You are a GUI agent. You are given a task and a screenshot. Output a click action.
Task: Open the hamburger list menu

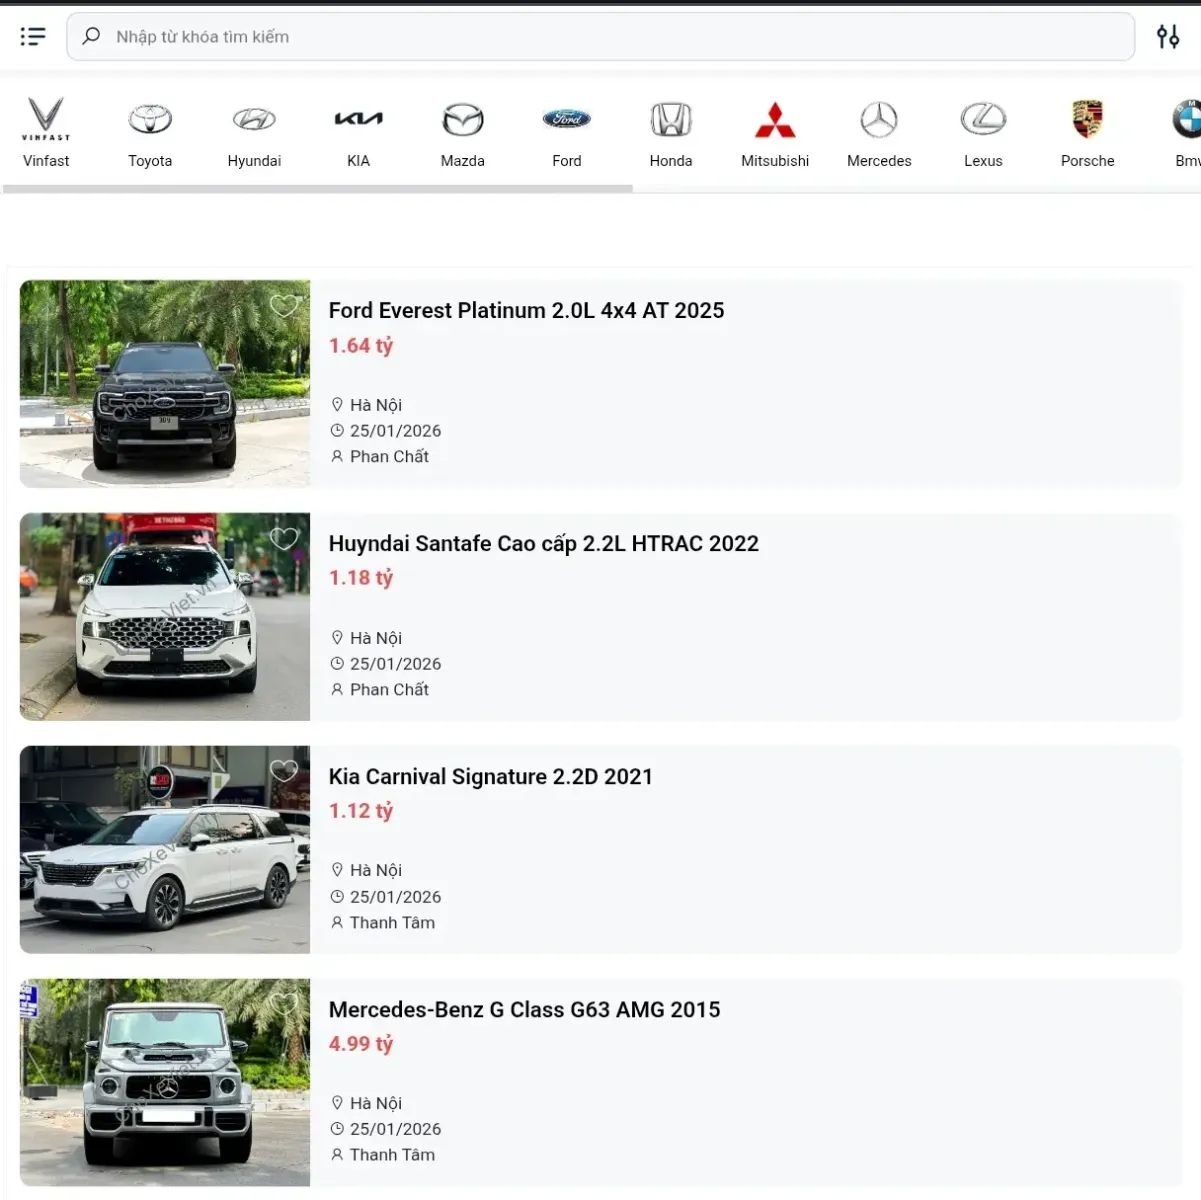coord(33,37)
